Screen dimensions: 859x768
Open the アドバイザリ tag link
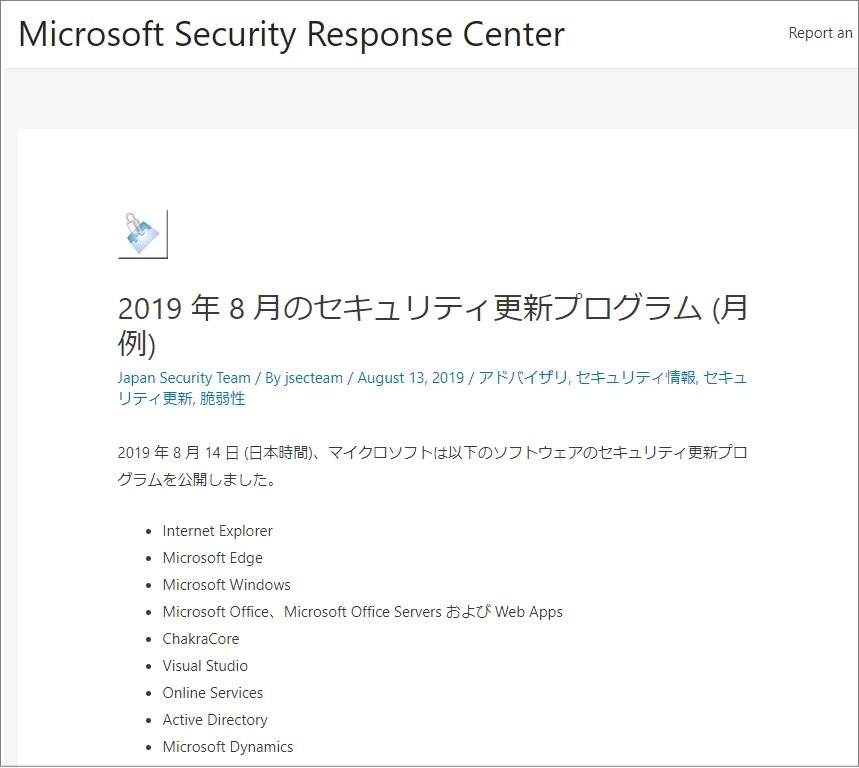pyautogui.click(x=522, y=378)
